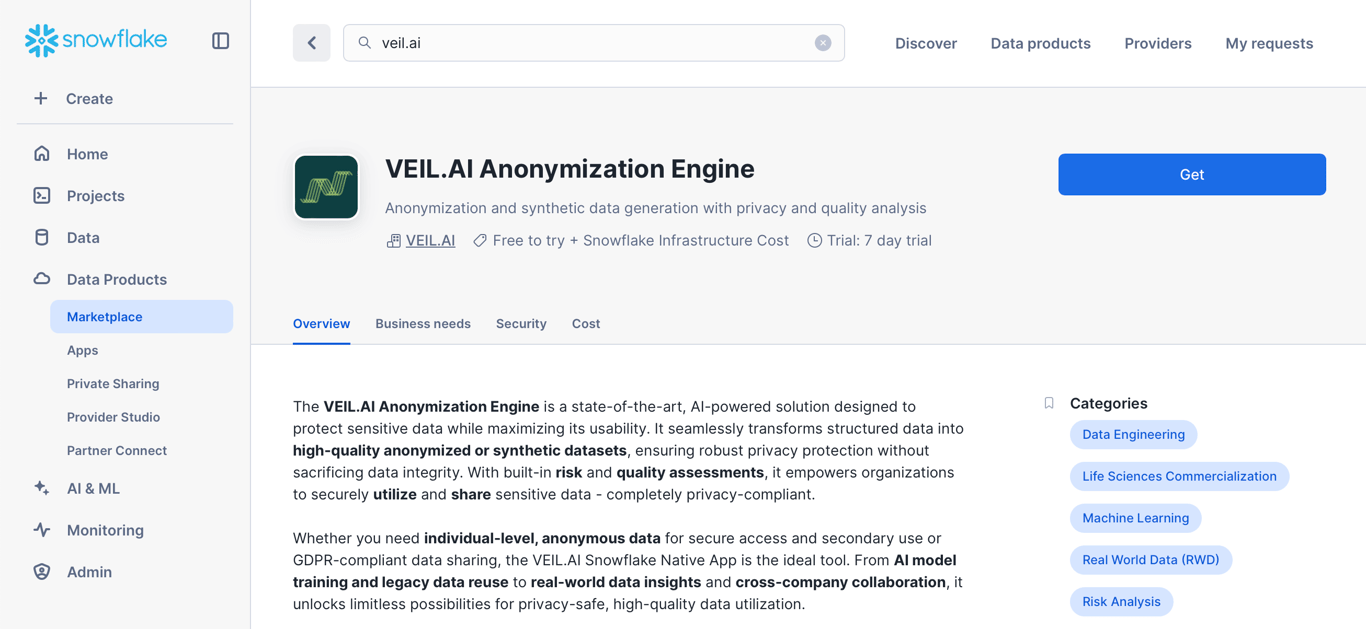Click the VEIL.AI app logo thumbnail
Image resolution: width=1366 pixels, height=629 pixels.
327,187
